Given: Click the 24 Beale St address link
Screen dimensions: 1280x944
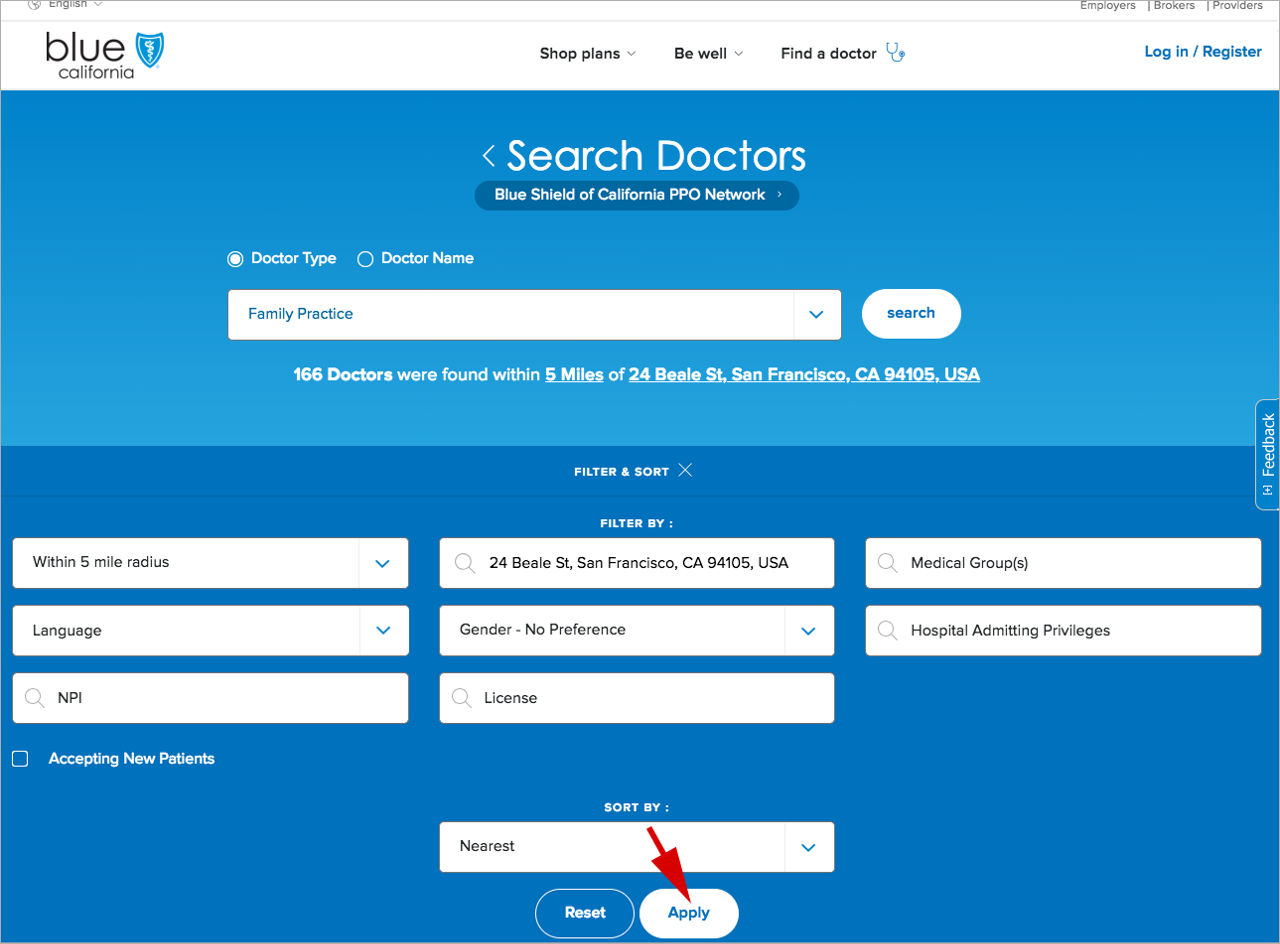Looking at the screenshot, I should [804, 374].
